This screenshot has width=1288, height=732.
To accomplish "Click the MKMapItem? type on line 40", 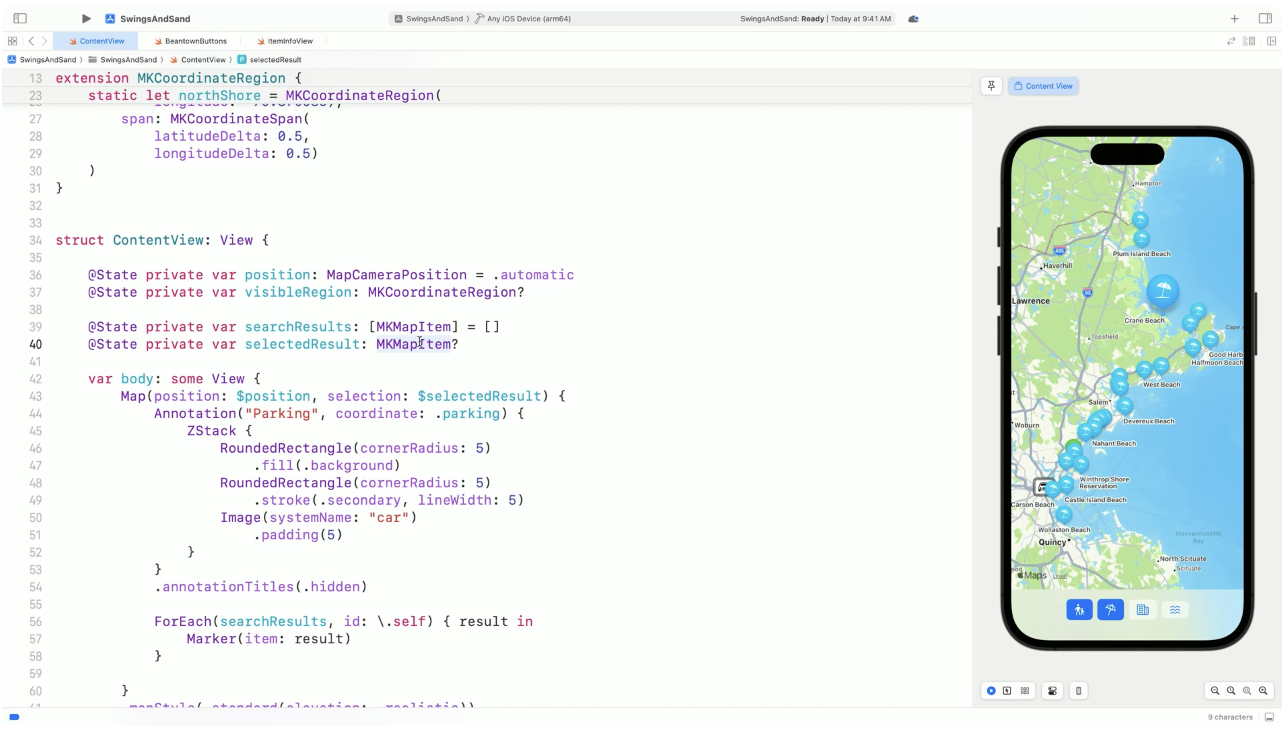I will tap(417, 344).
